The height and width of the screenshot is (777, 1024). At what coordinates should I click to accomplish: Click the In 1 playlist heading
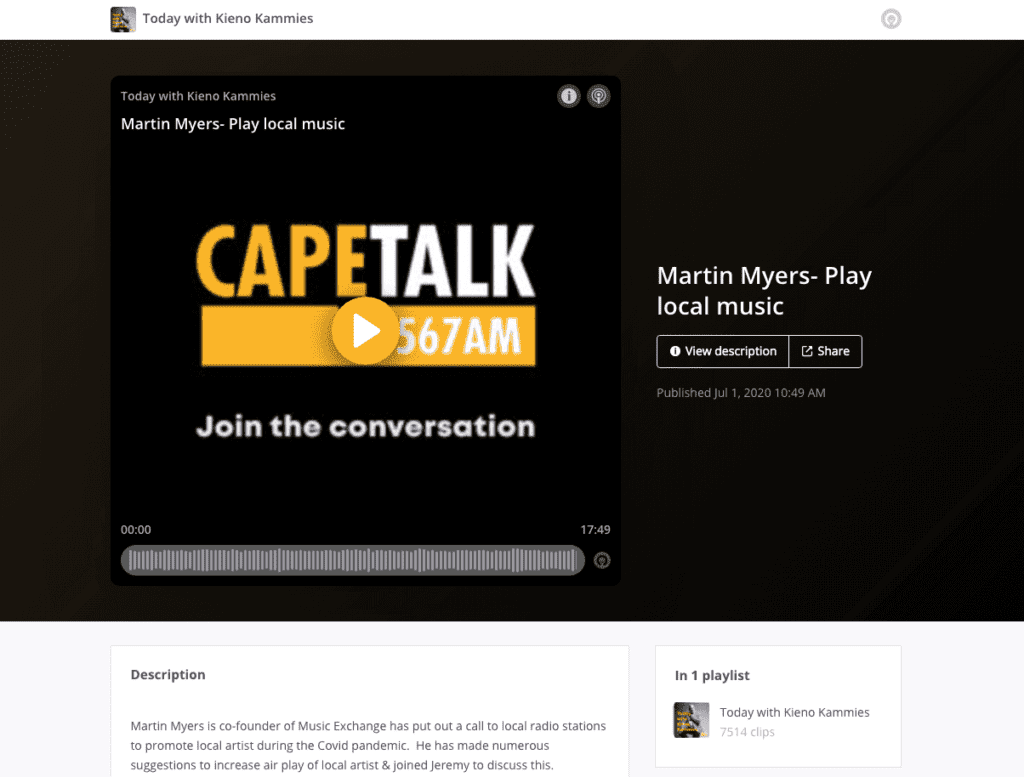coord(712,675)
